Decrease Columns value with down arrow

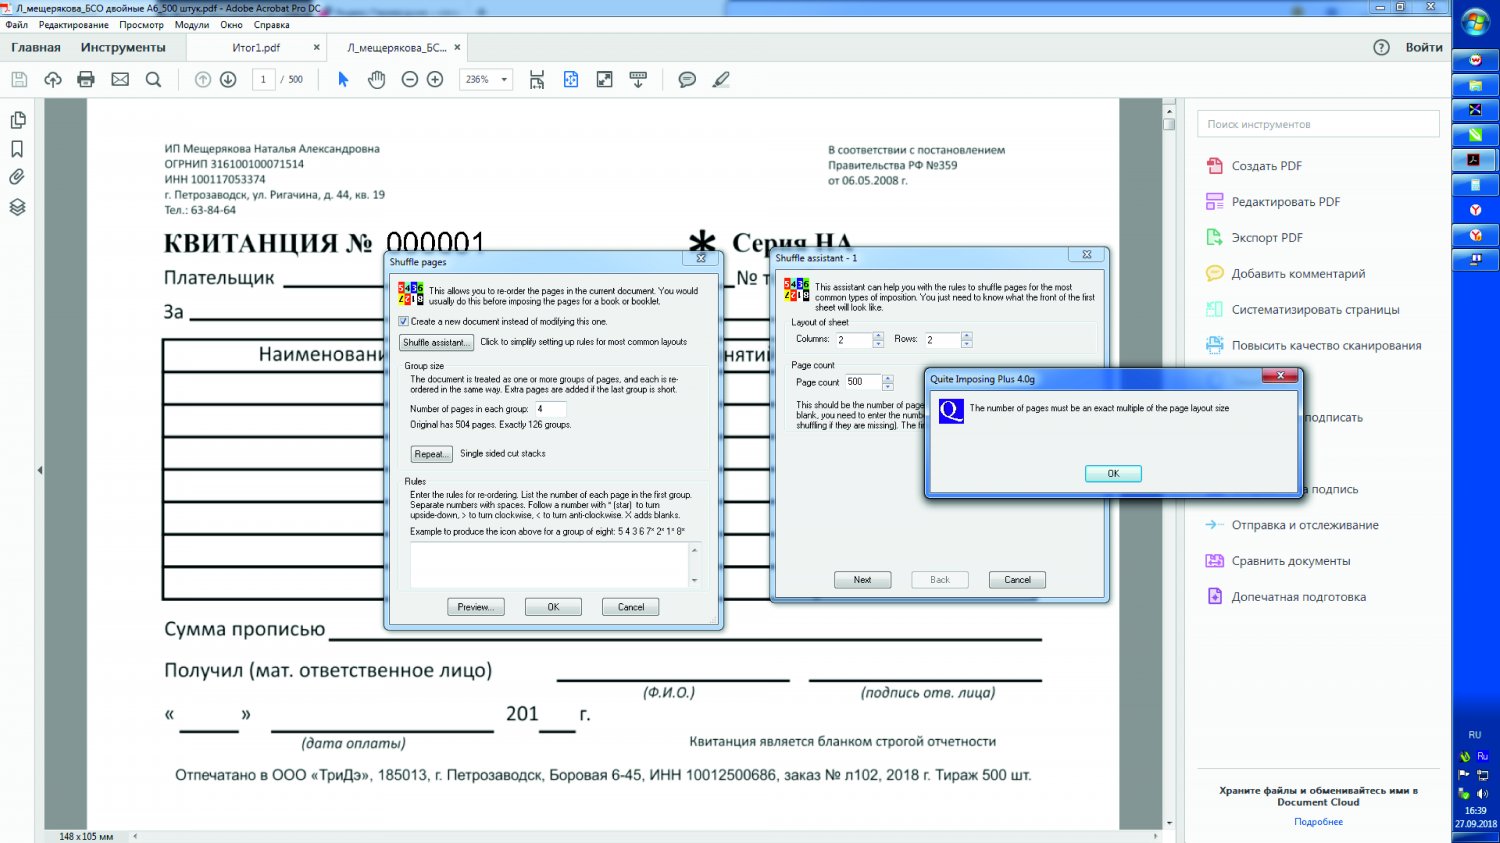coord(878,344)
